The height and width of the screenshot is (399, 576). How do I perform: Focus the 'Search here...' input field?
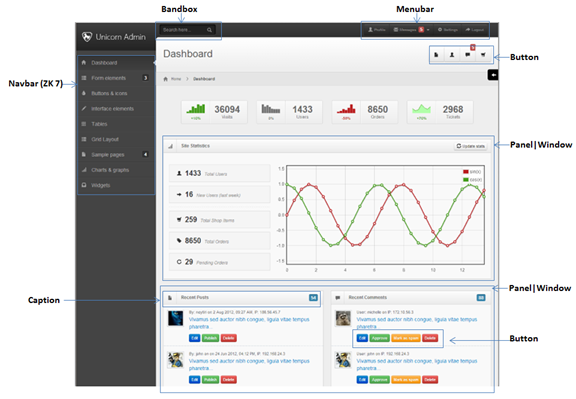tap(187, 30)
